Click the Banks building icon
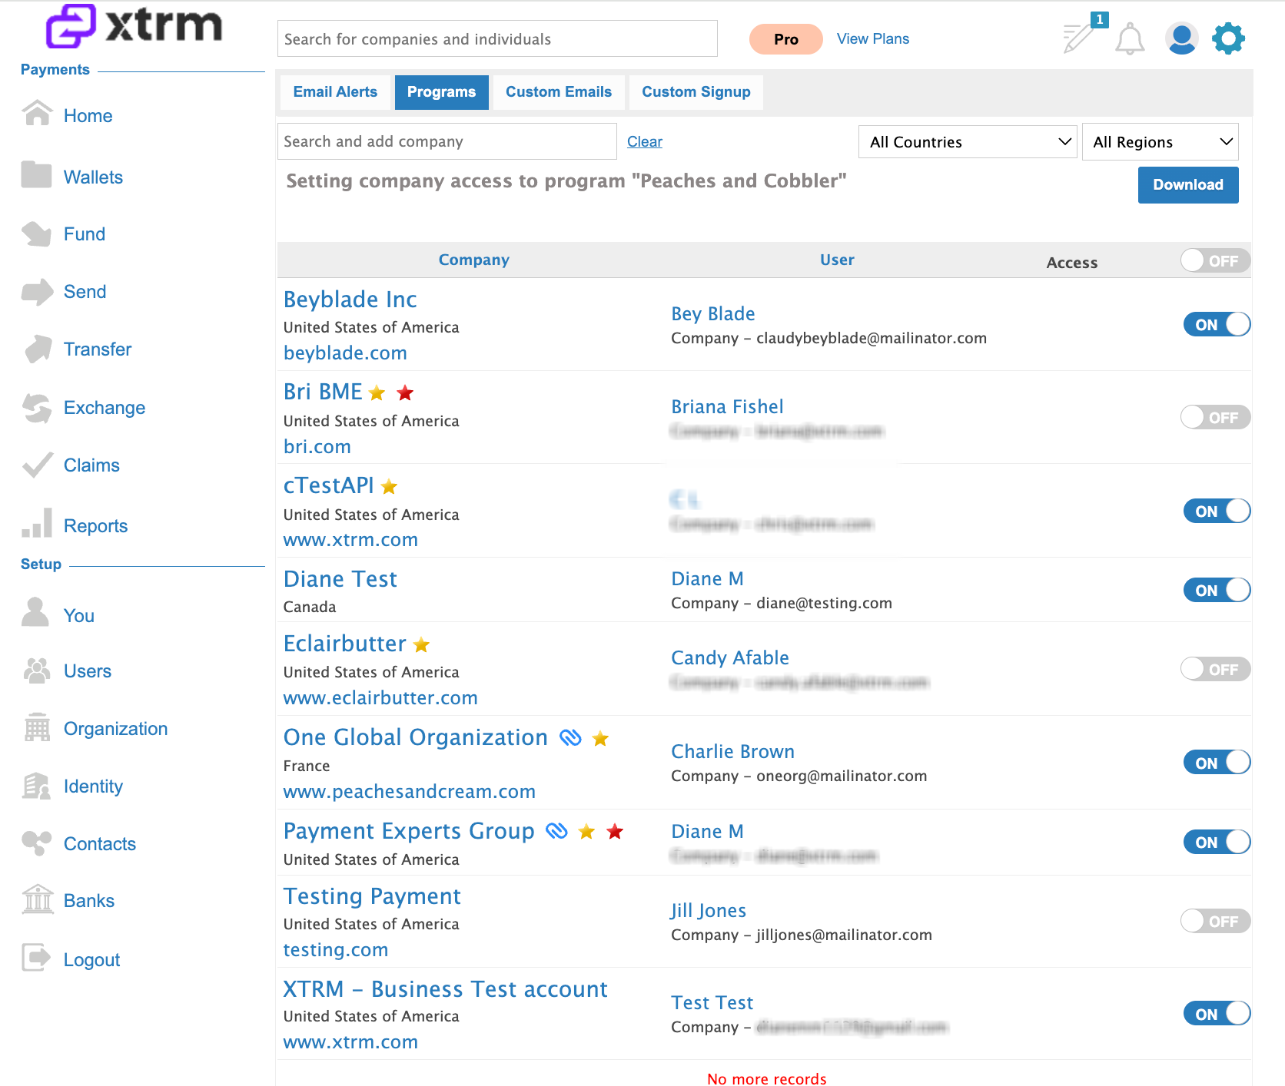 [38, 899]
